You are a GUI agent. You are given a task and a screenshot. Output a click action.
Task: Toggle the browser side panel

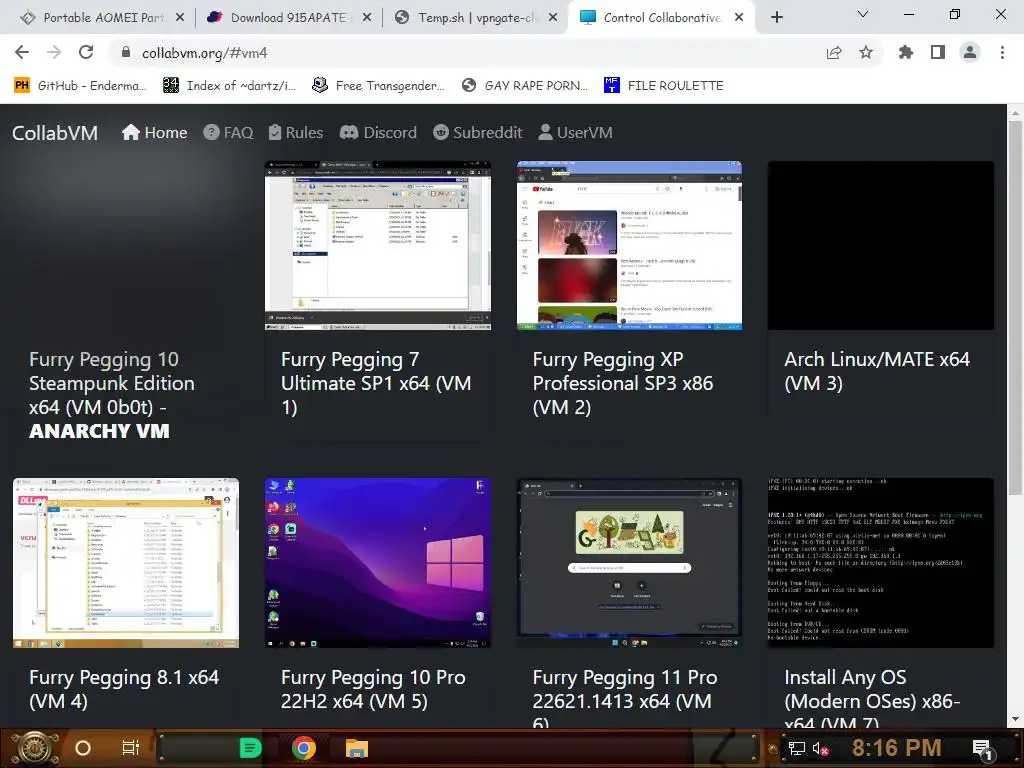click(x=938, y=53)
